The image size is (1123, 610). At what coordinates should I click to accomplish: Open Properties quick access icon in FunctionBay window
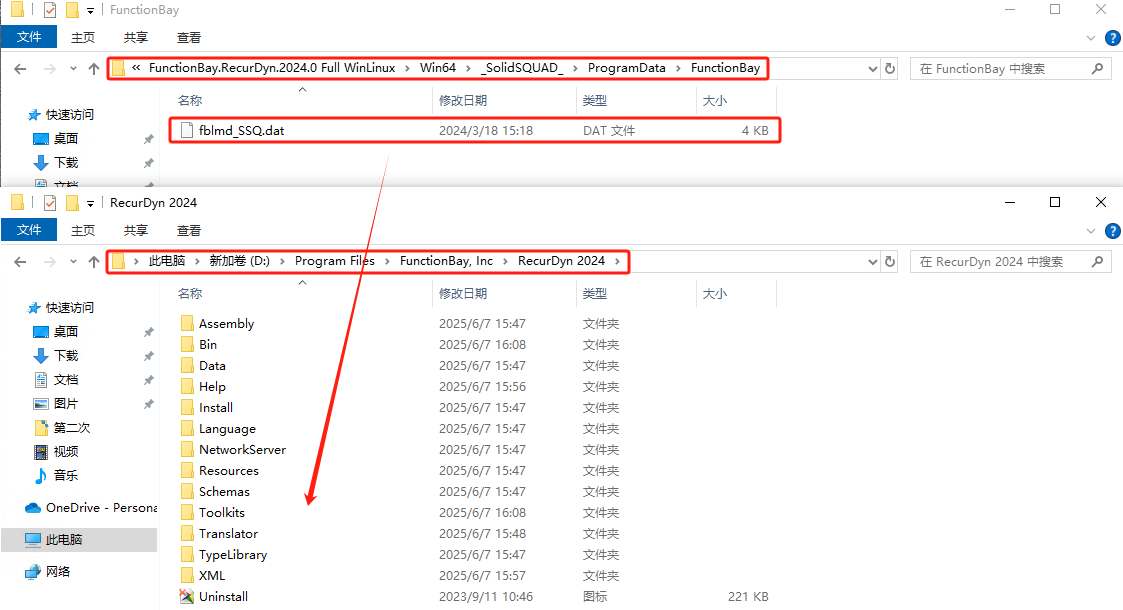coord(49,9)
